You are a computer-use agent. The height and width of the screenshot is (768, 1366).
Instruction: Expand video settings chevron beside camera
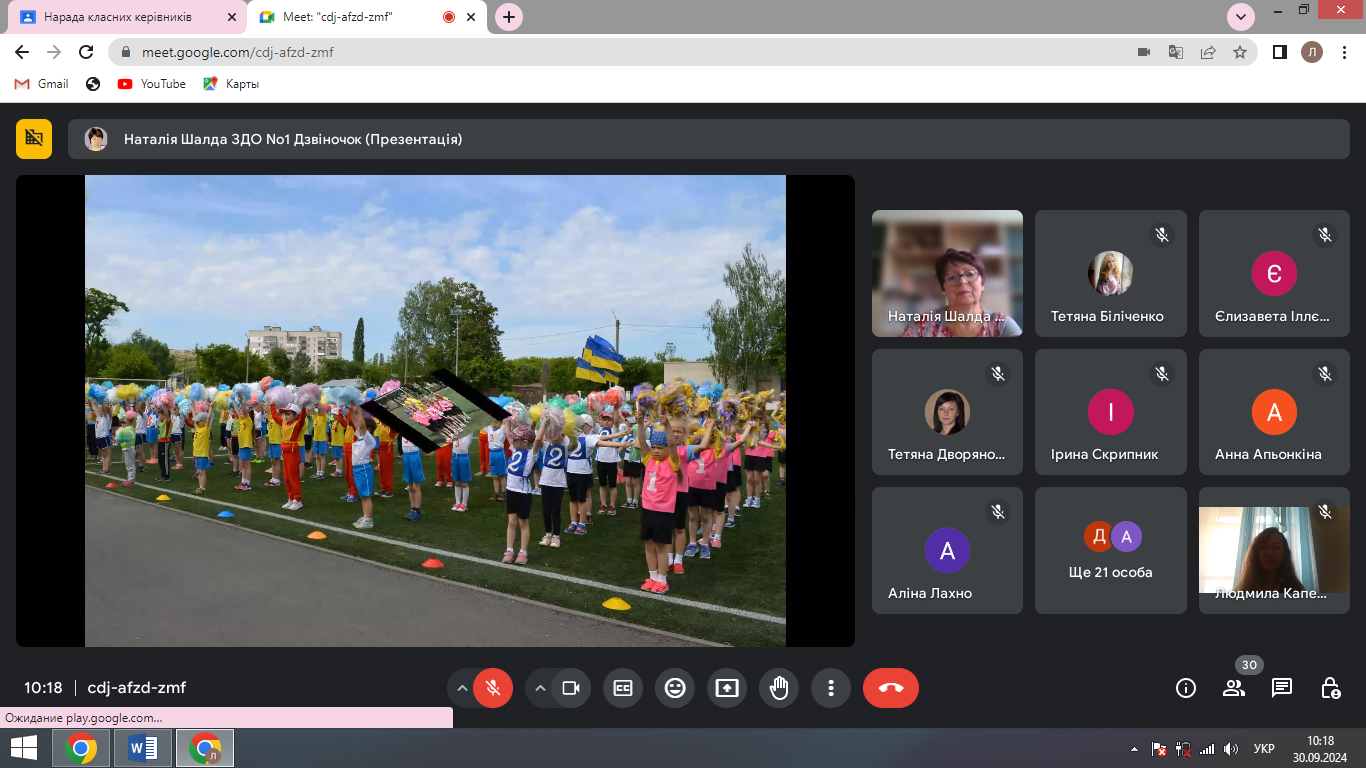click(540, 688)
